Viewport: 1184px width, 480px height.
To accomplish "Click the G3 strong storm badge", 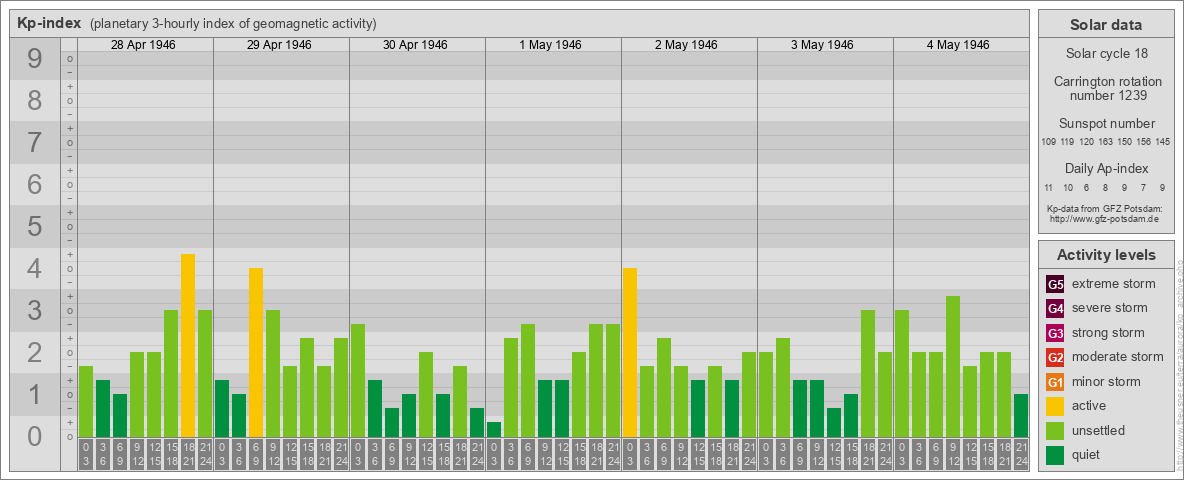I will coord(1056,333).
